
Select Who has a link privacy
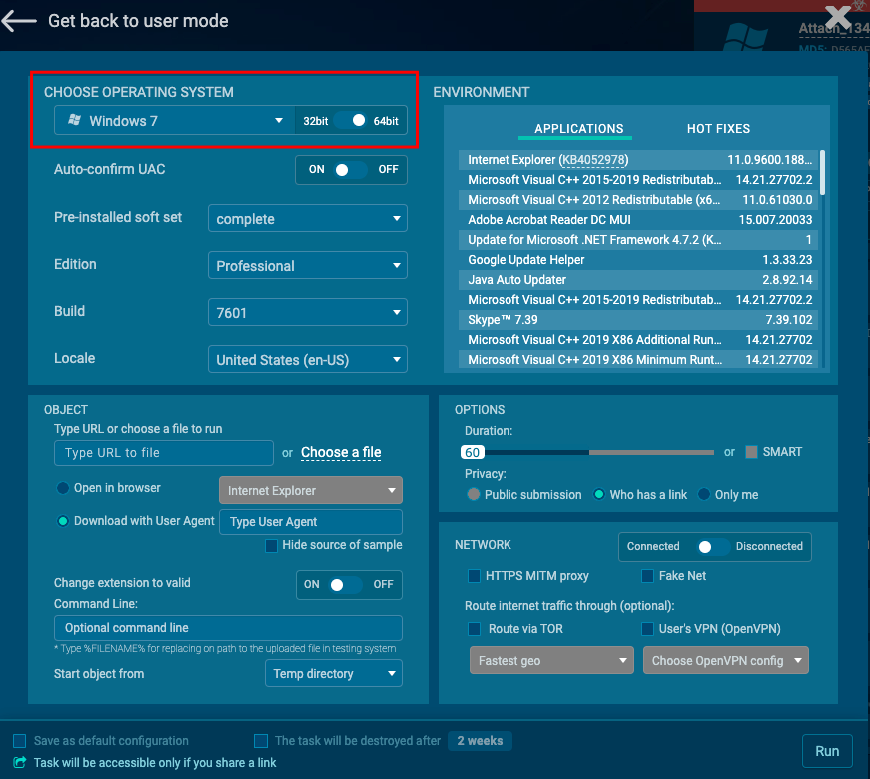[599, 494]
